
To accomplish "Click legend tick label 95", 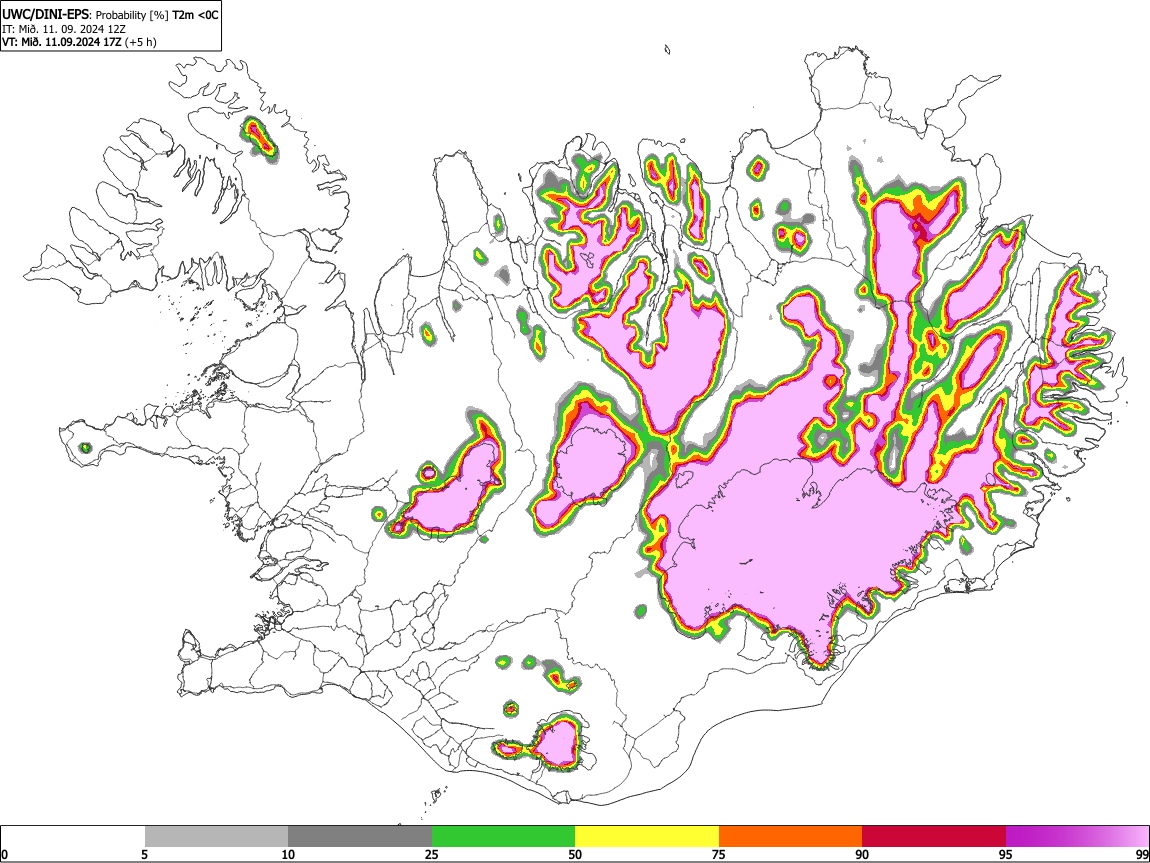I will coord(1006,854).
